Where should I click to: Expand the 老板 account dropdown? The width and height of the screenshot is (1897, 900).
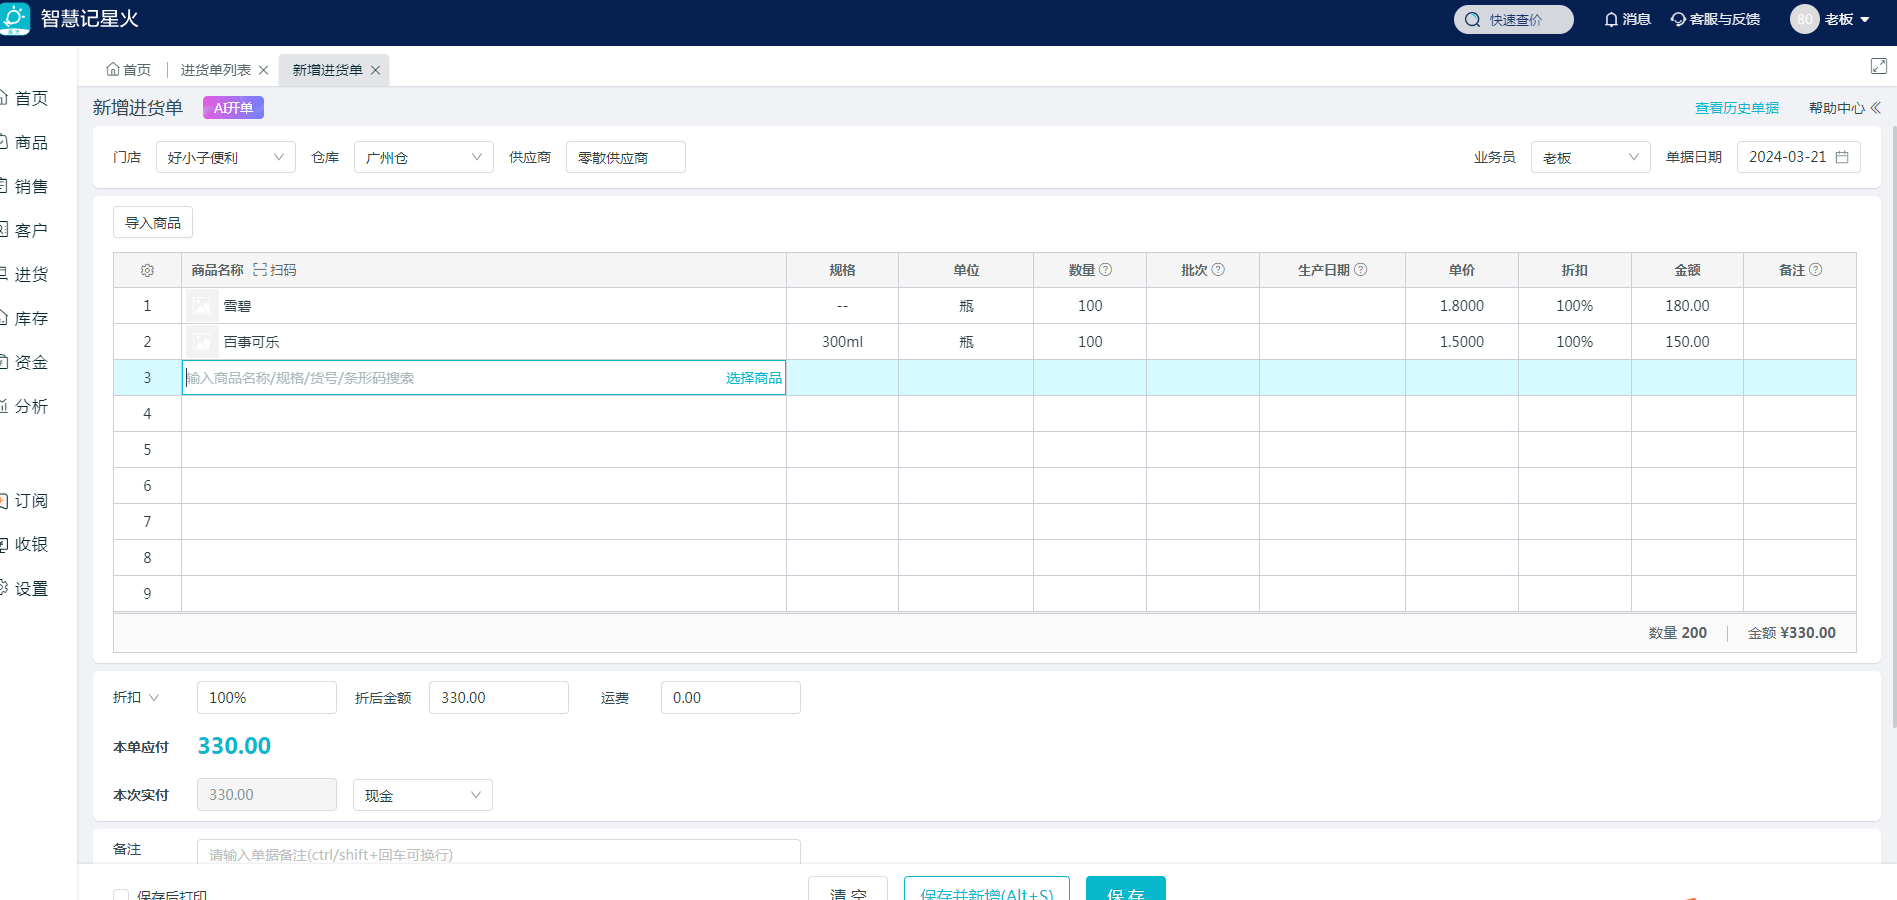click(x=1847, y=20)
